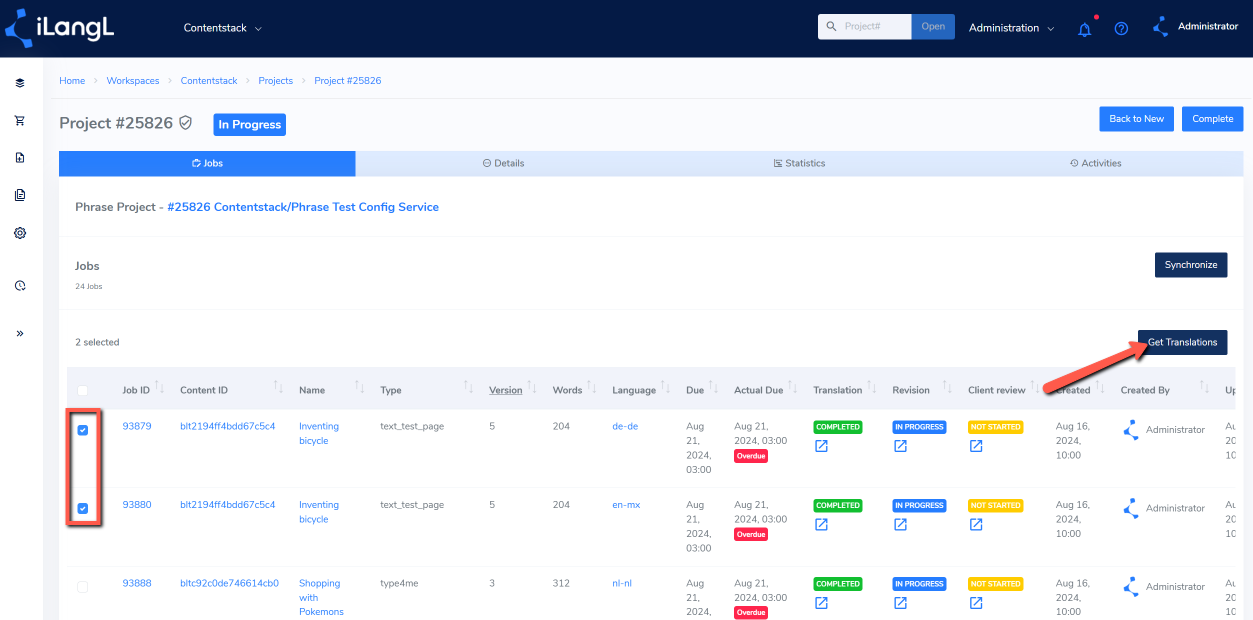Uncheck the checkbox for job 93879
1253x620 pixels.
pyautogui.click(x=83, y=430)
